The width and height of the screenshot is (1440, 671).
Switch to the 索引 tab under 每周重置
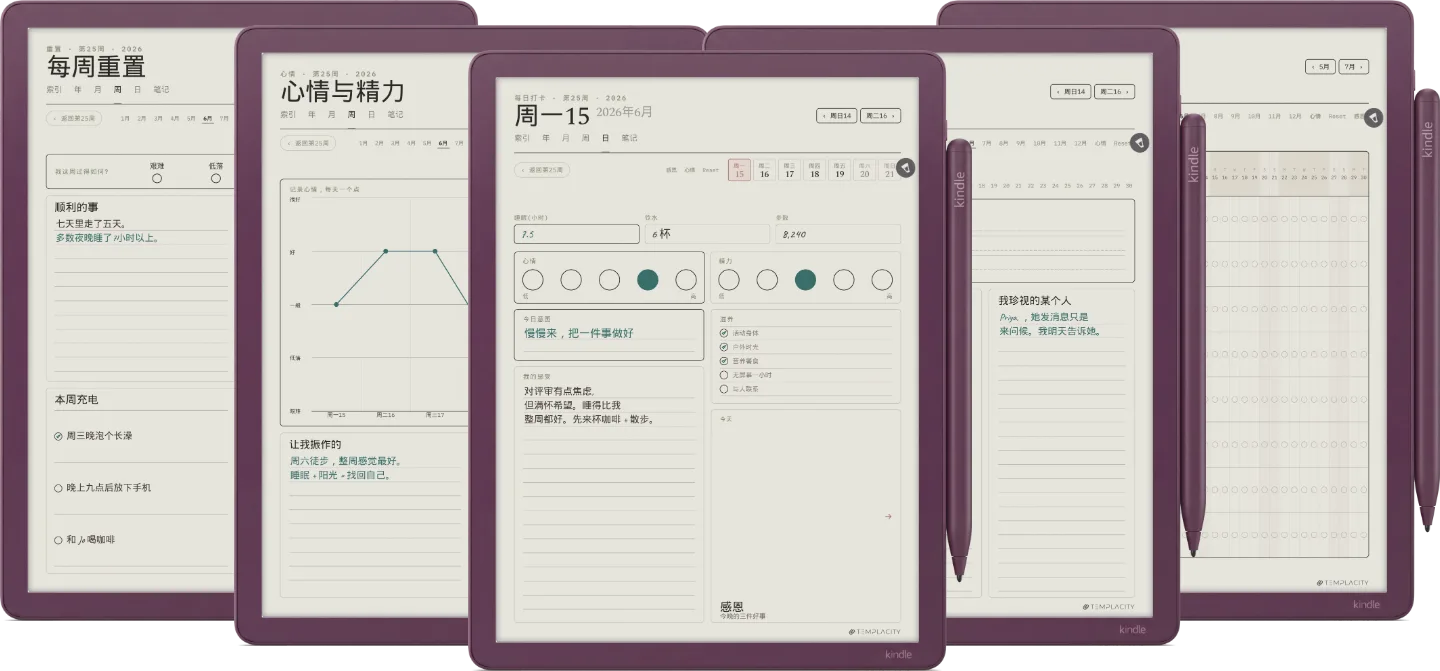54,89
